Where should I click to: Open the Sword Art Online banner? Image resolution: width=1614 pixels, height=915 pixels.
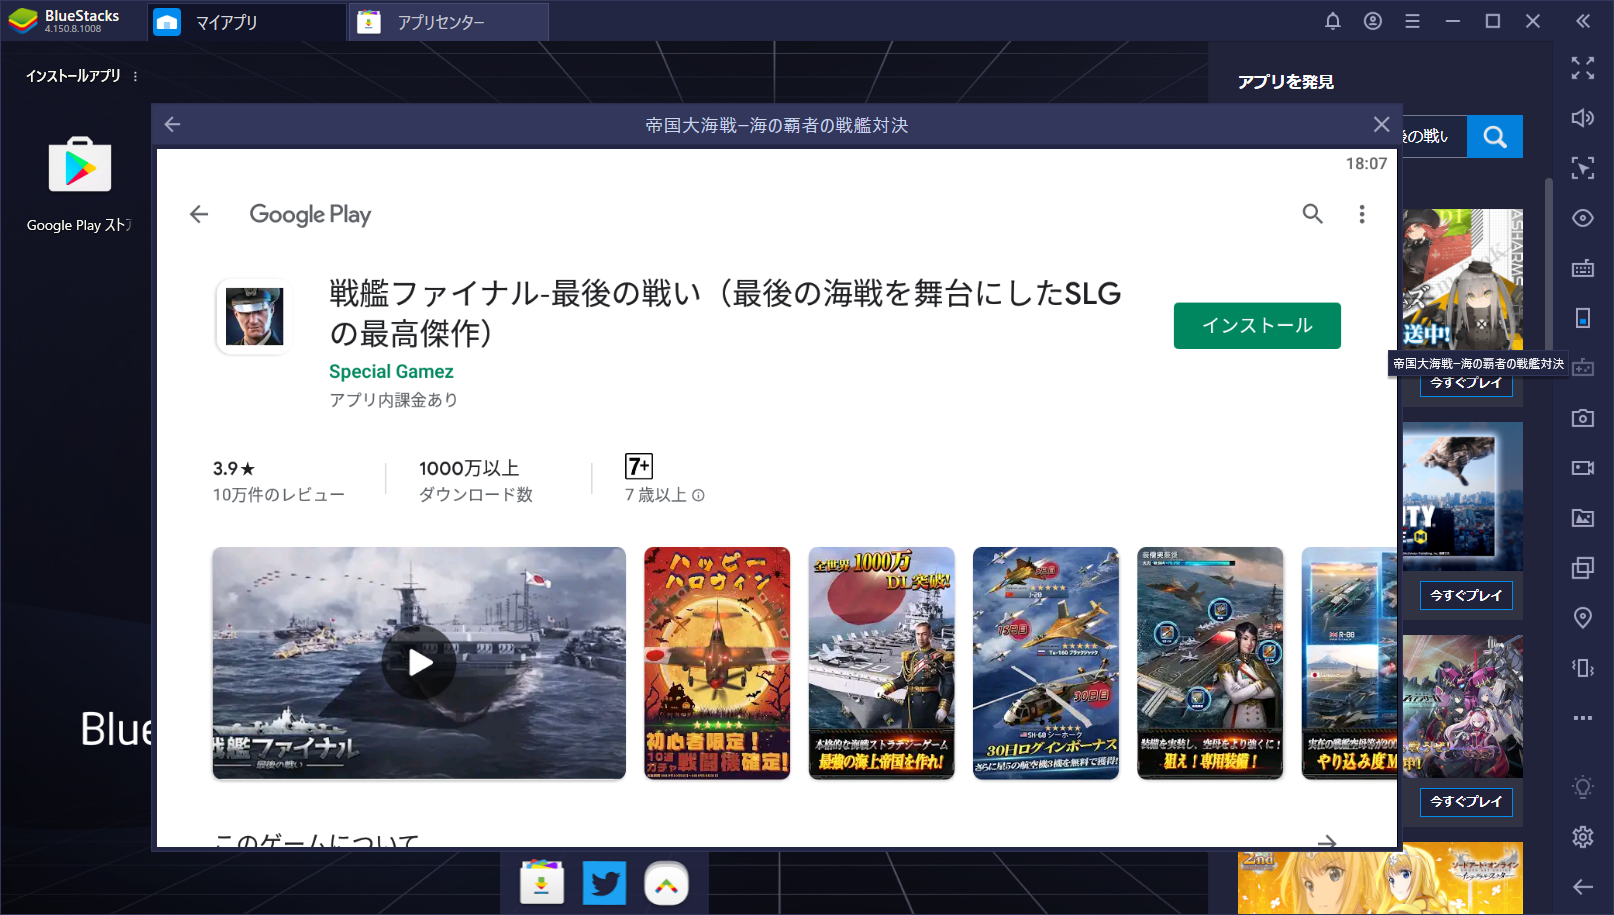pyautogui.click(x=1380, y=878)
